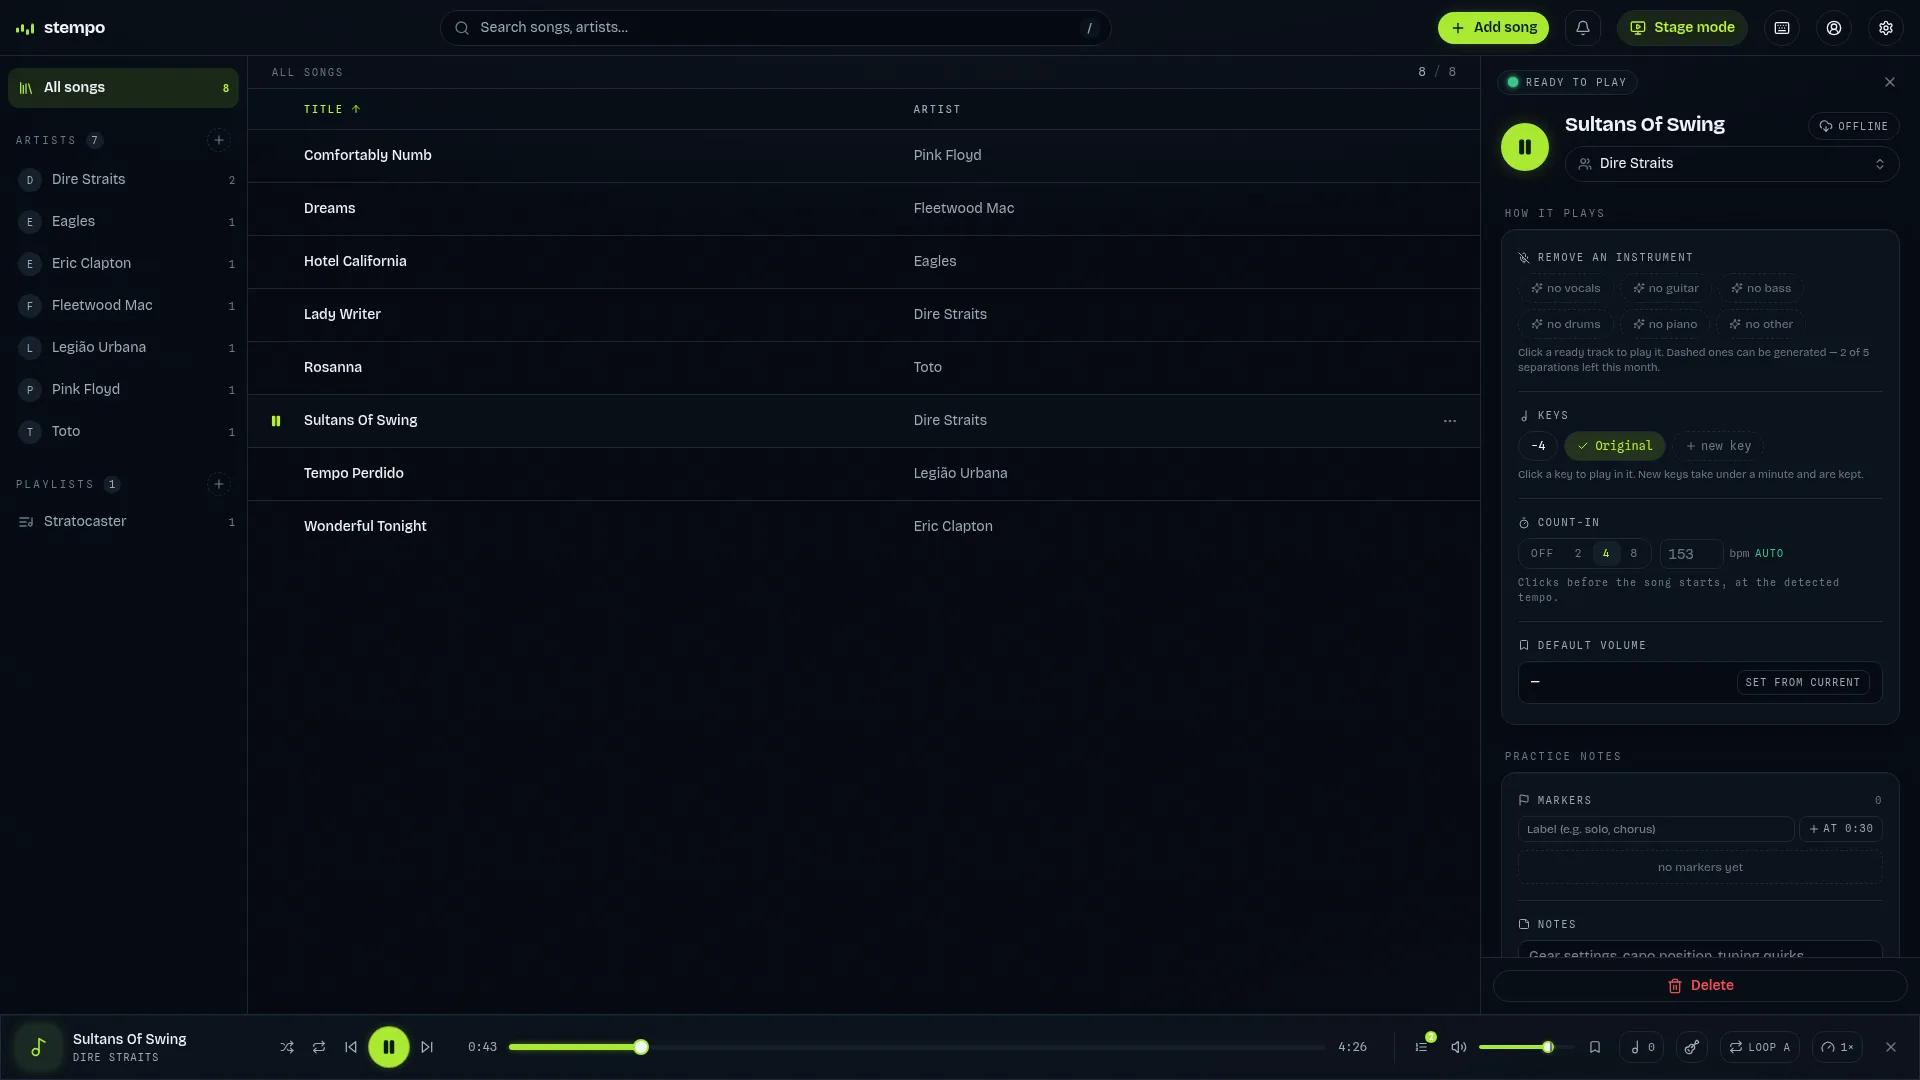Close the song details panel

tap(1890, 82)
